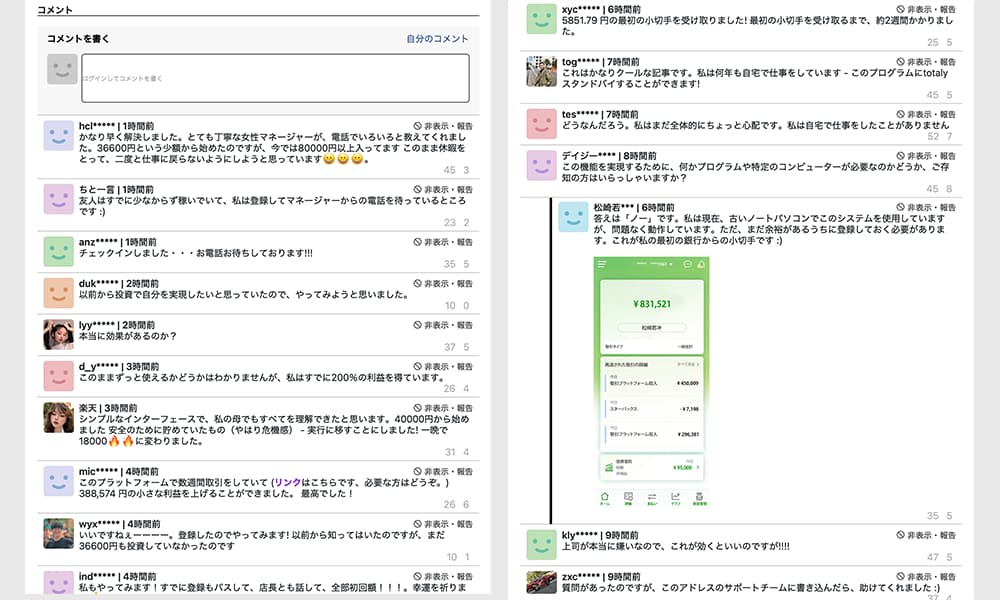Click 非表示・報告 on hcl***** comment
This screenshot has width=1000, height=600.
[444, 128]
